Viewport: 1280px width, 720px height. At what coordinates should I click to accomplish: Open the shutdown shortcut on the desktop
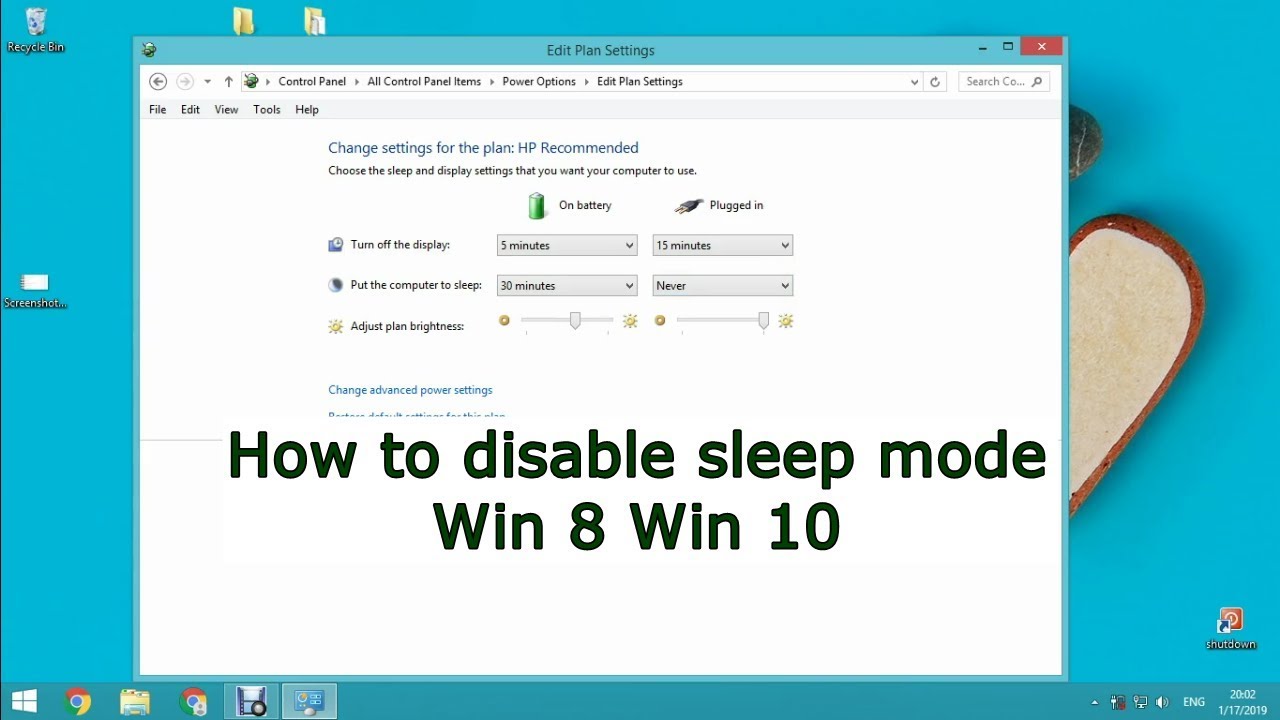(x=1230, y=628)
